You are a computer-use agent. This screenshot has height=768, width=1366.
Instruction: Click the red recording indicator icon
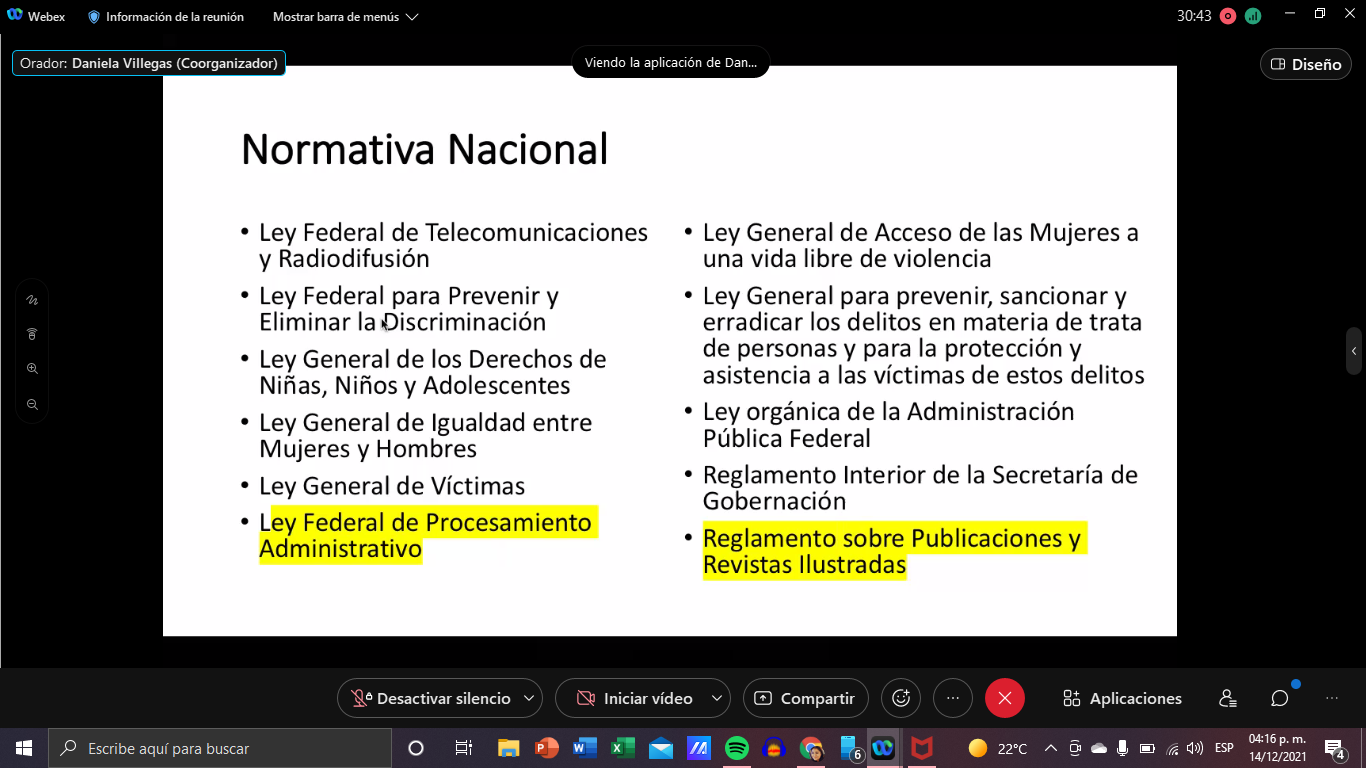pos(1228,16)
